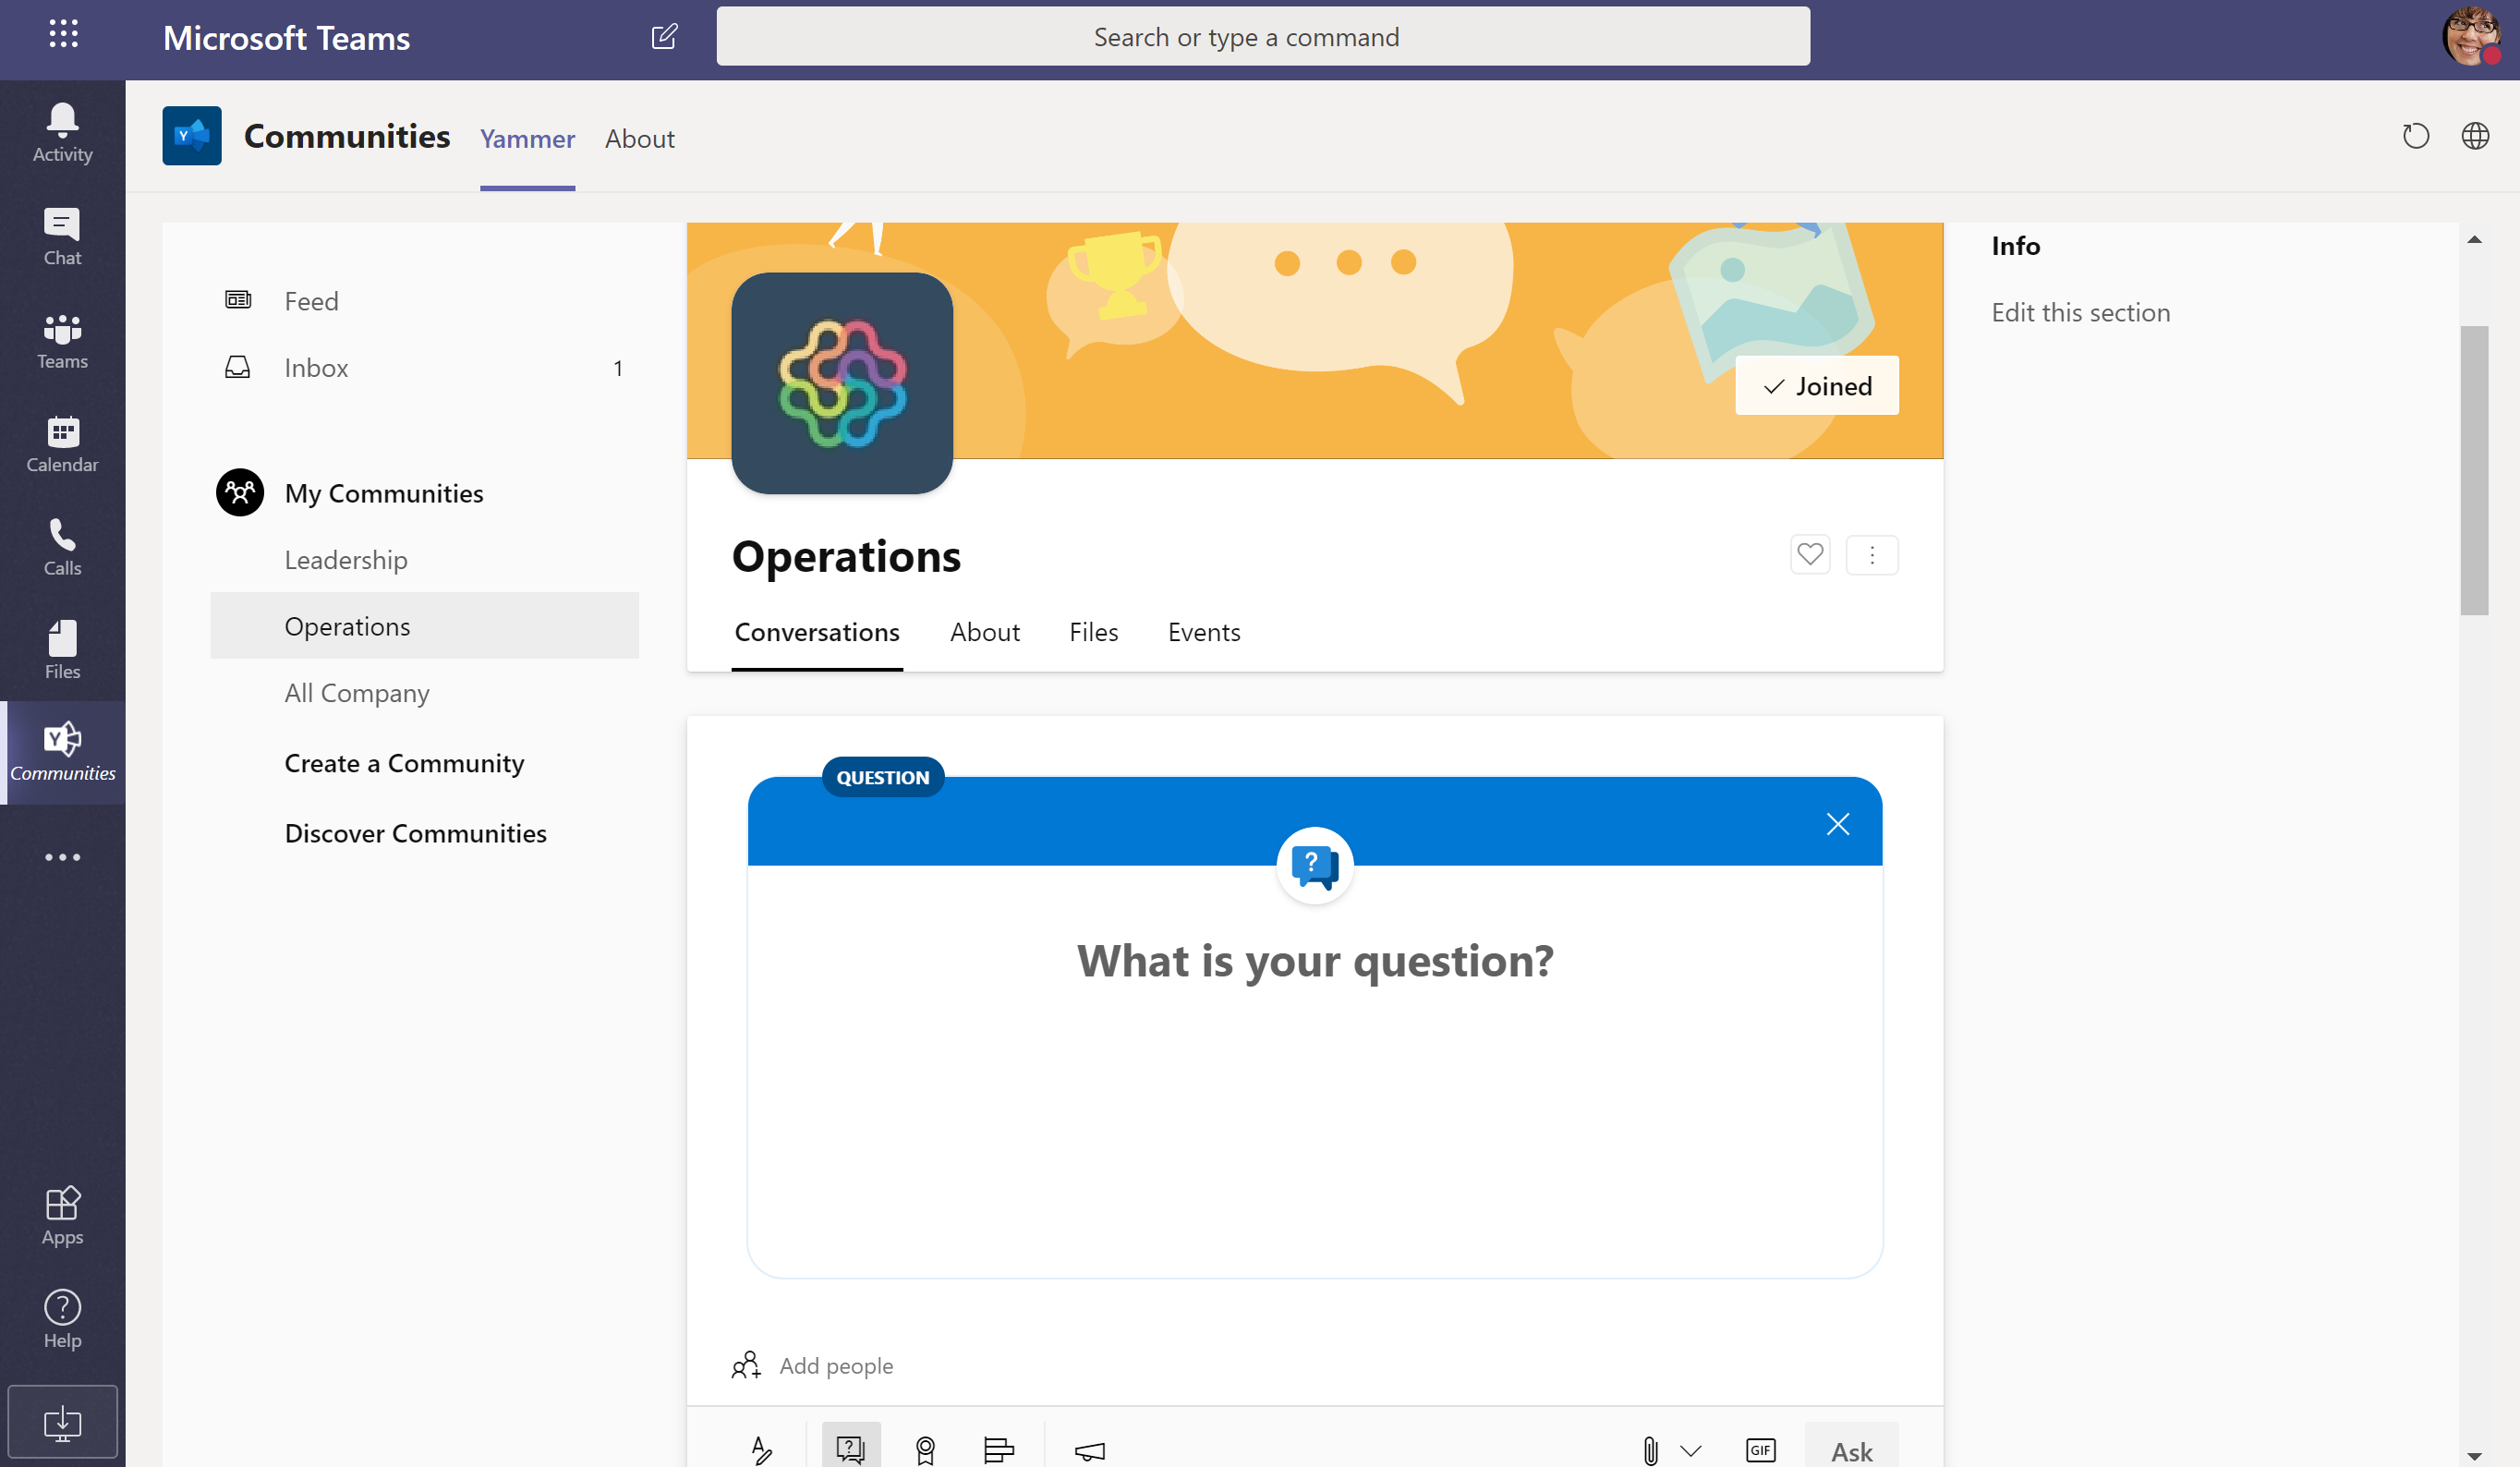2520x1467 pixels.
Task: Click Edit this section in Info
Action: pos(2080,312)
